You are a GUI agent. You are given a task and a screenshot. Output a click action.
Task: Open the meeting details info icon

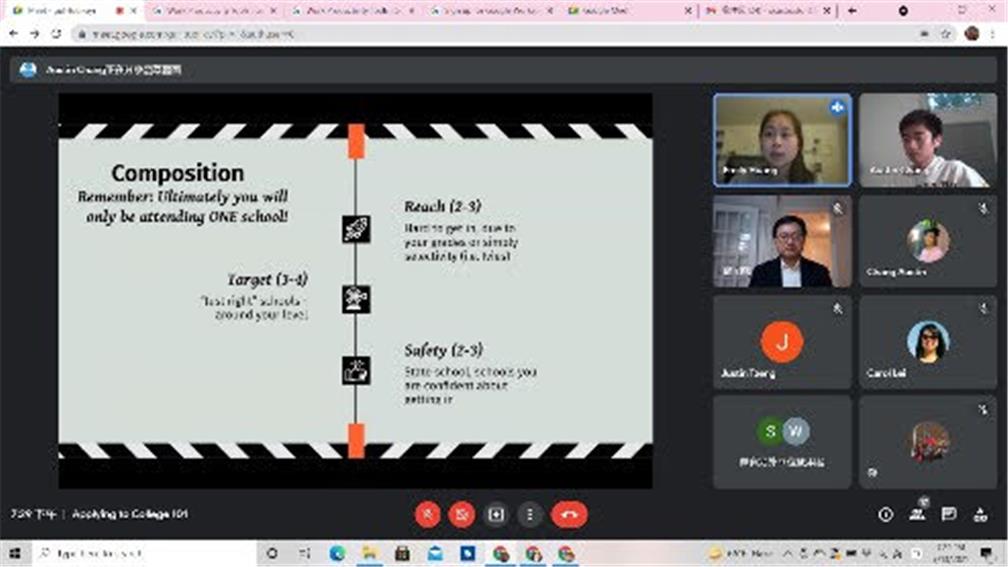point(885,514)
